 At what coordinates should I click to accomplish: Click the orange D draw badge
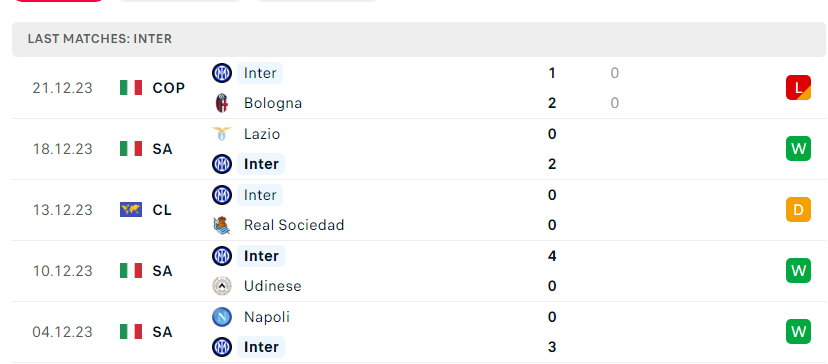pyautogui.click(x=798, y=210)
